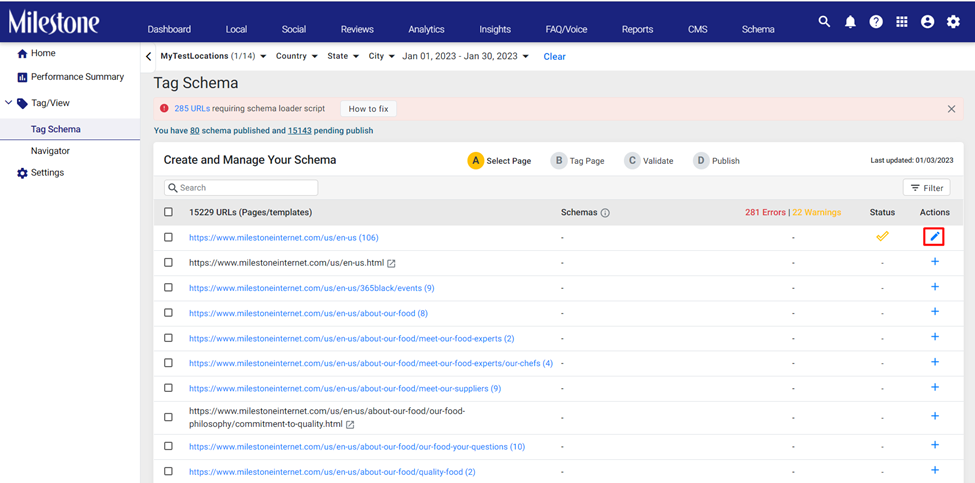Click the Milestone logo
Image resolution: width=975 pixels, height=483 pixels.
pyautogui.click(x=53, y=22)
